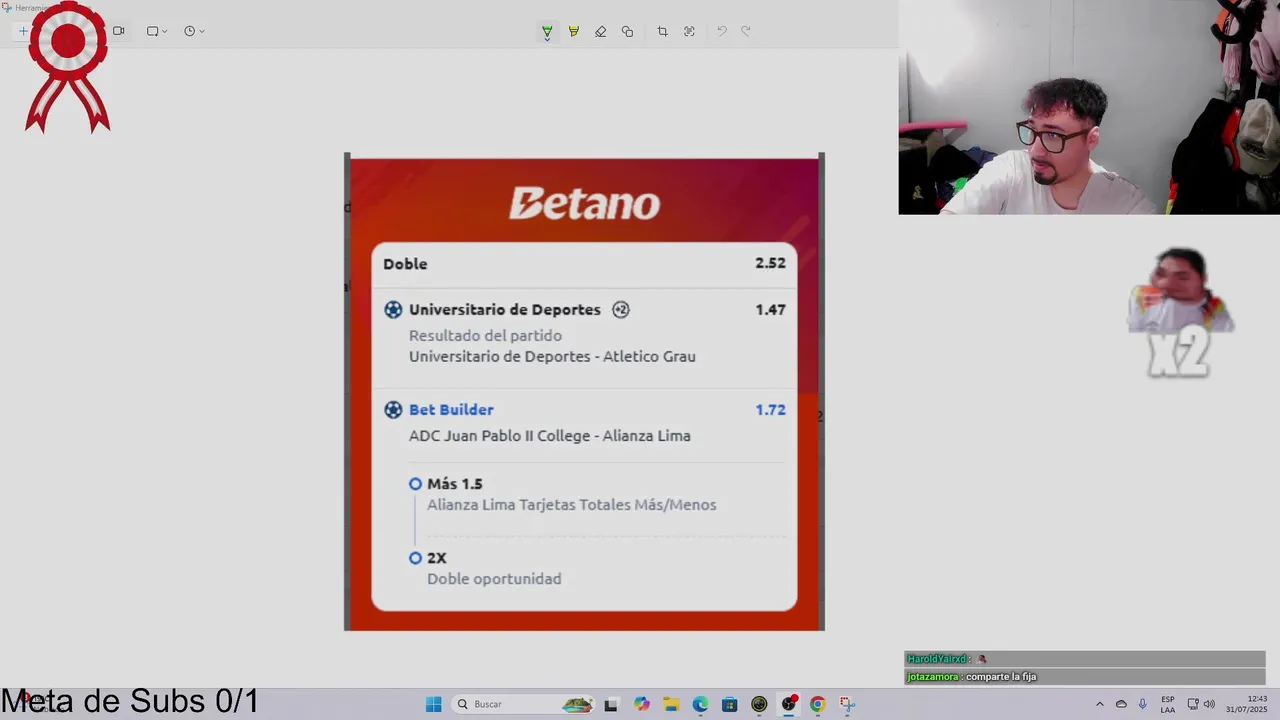Image resolution: width=1280 pixels, height=720 pixels.
Task: Select the eraser tool
Action: [600, 32]
